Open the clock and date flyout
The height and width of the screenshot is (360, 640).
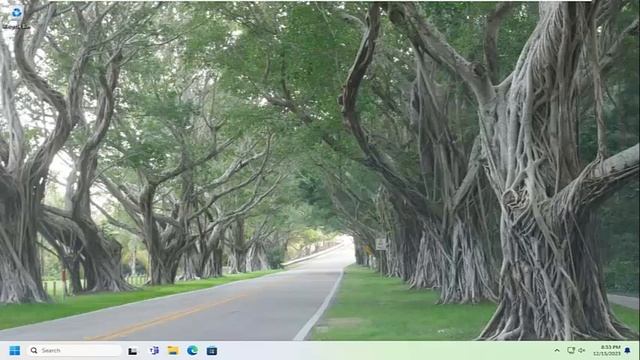[x=607, y=351]
